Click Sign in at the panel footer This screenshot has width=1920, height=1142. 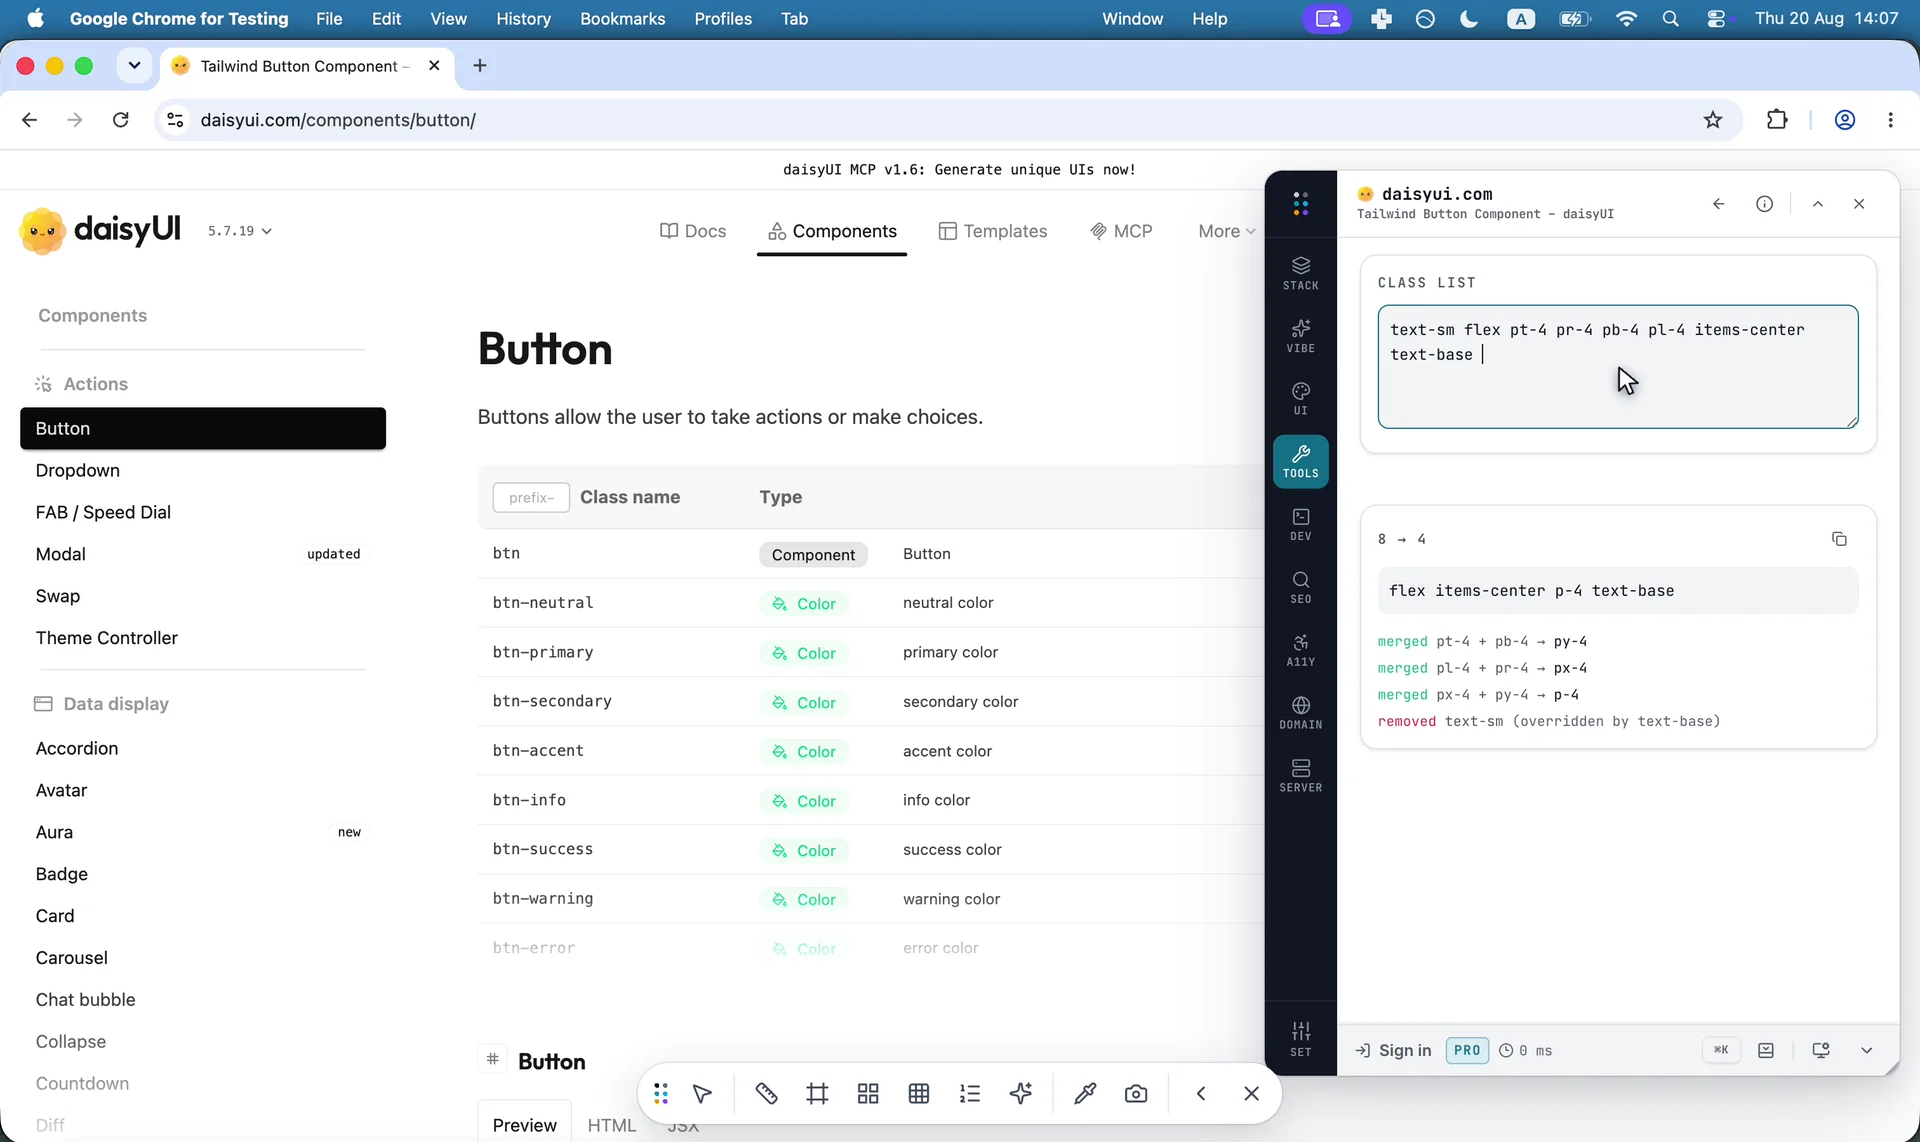pos(1393,1050)
